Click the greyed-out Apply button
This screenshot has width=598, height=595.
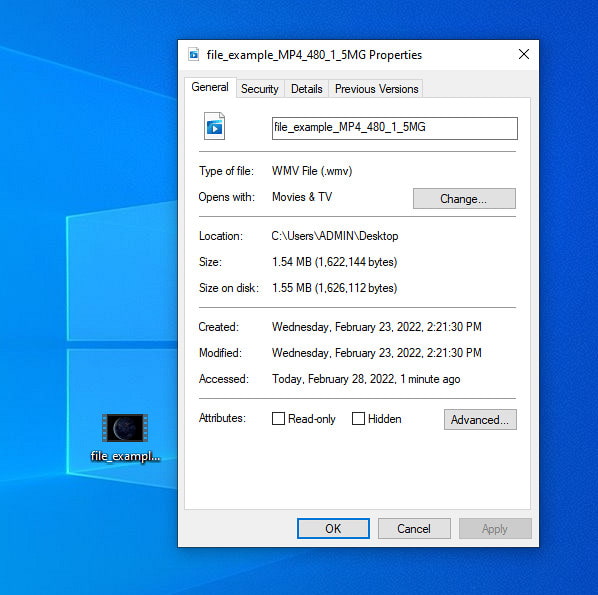point(495,529)
